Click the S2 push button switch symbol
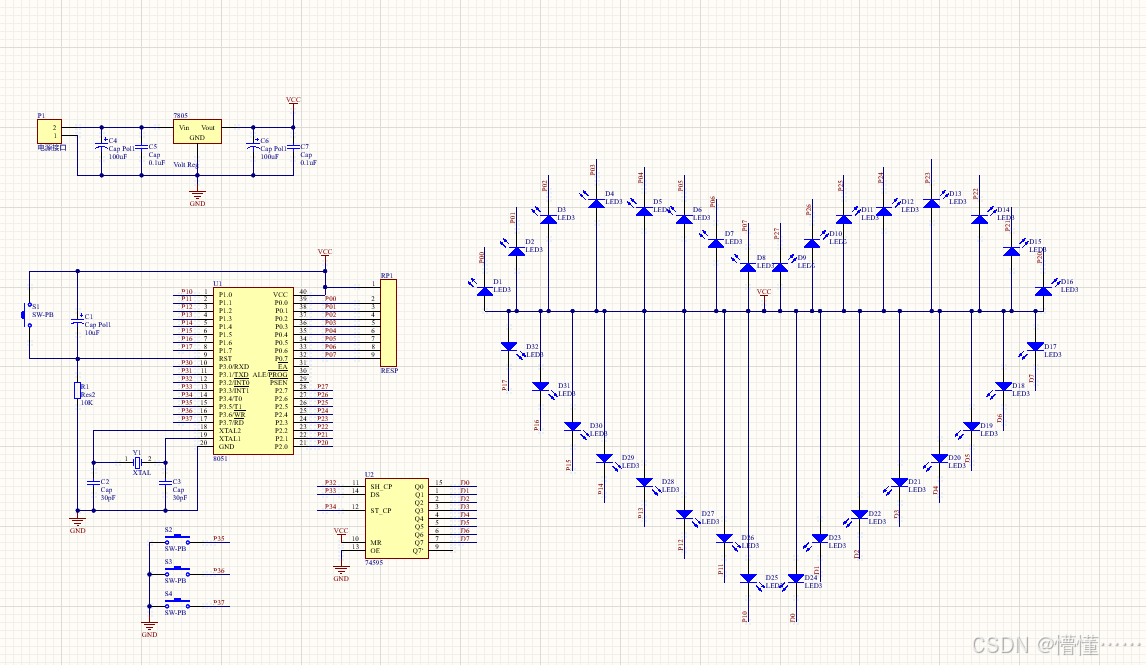 pyautogui.click(x=178, y=540)
